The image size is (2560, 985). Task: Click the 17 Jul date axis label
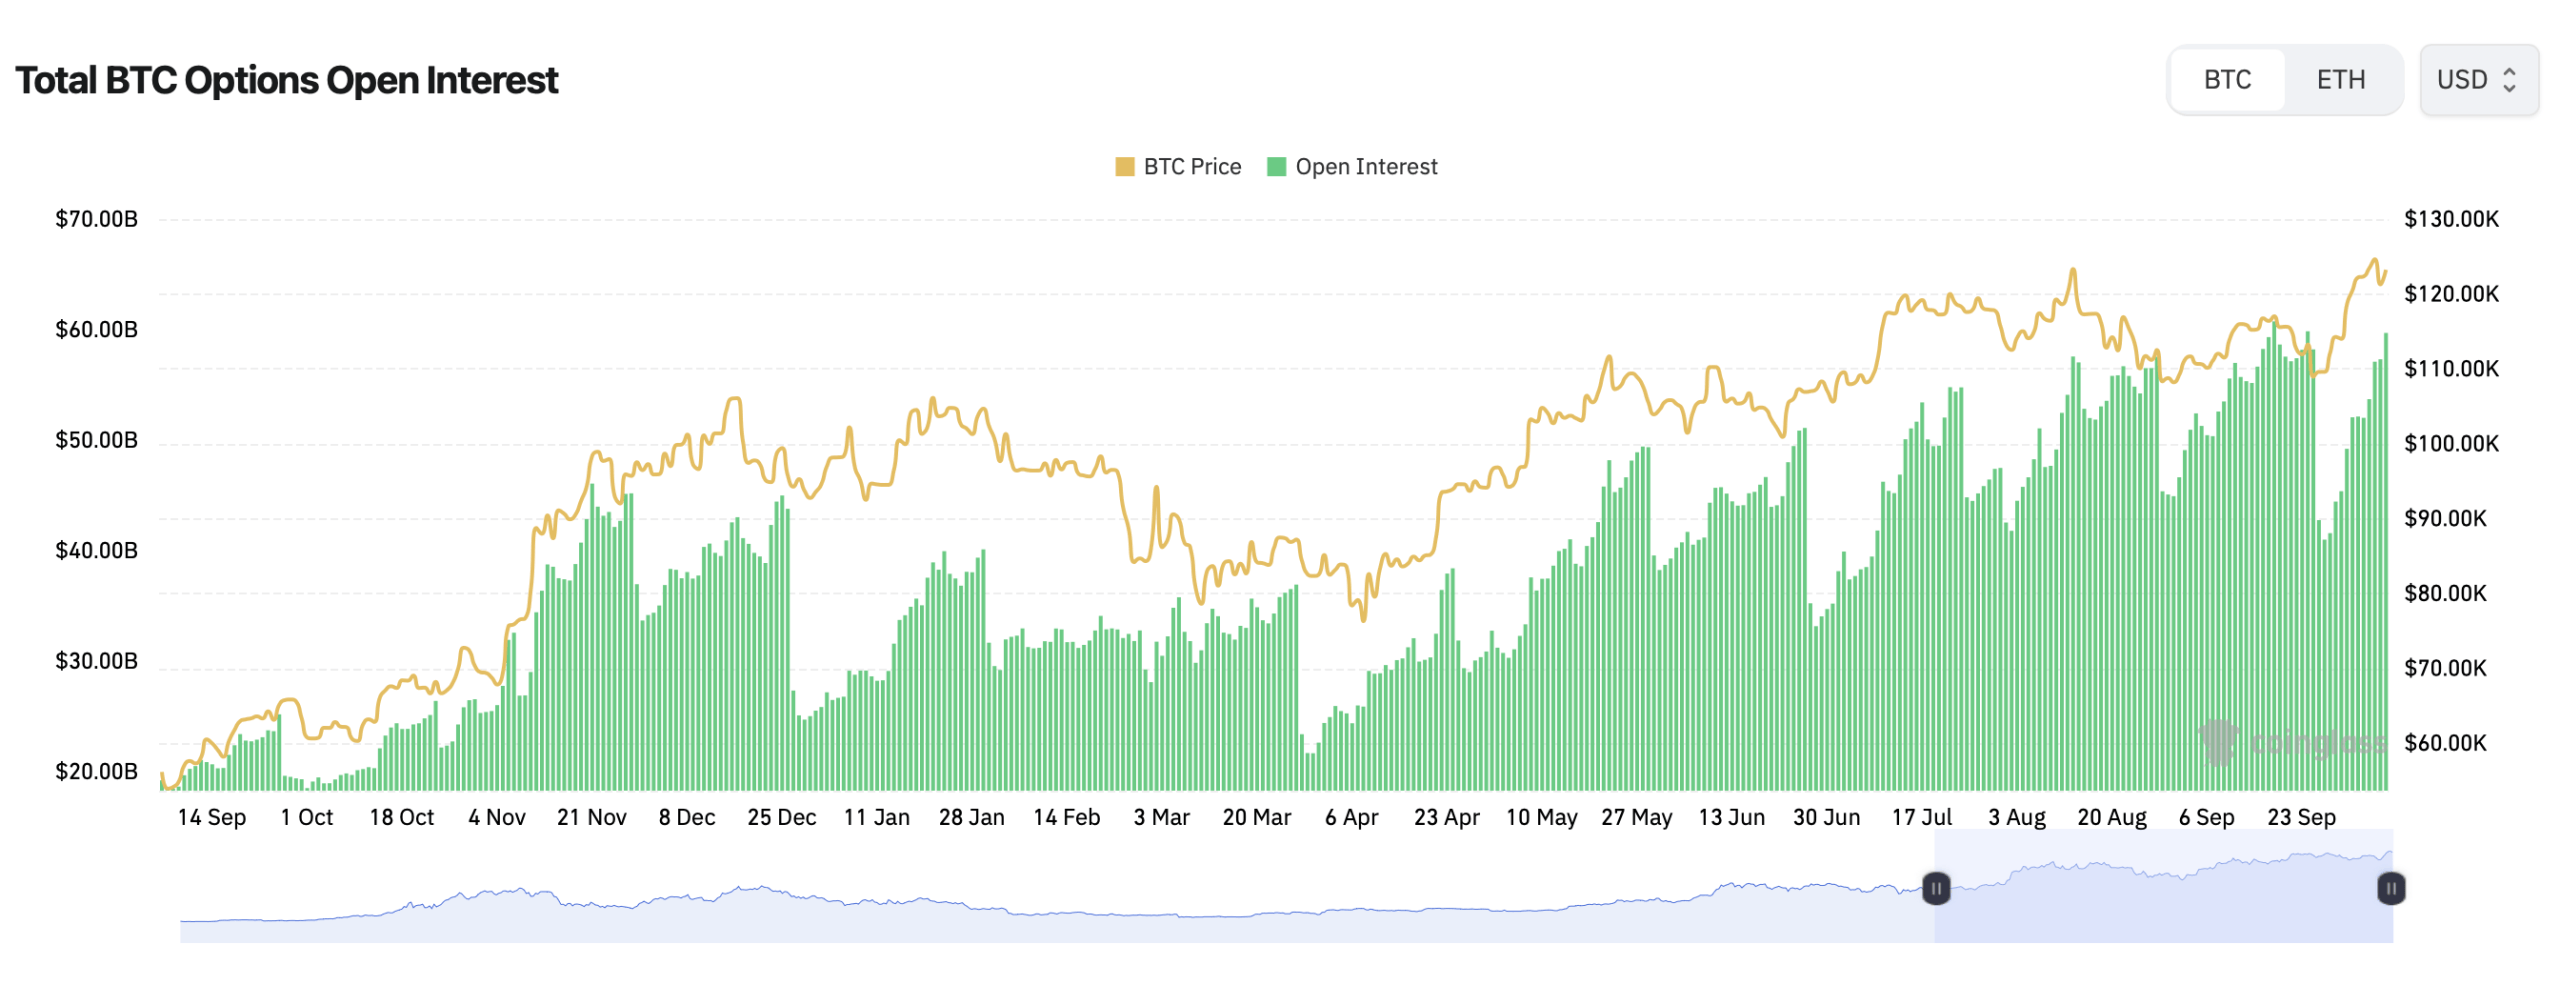pyautogui.click(x=1920, y=817)
